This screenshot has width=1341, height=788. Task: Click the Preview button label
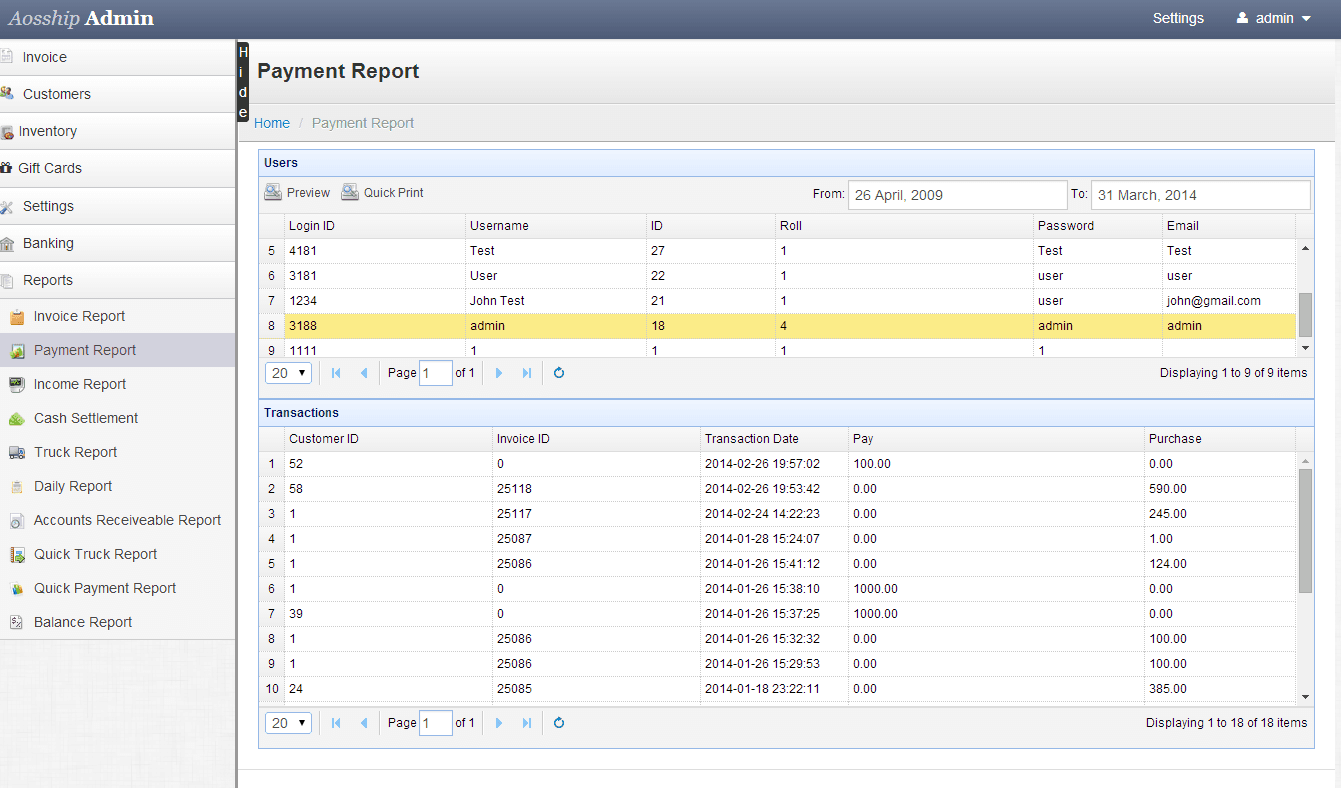click(x=308, y=192)
